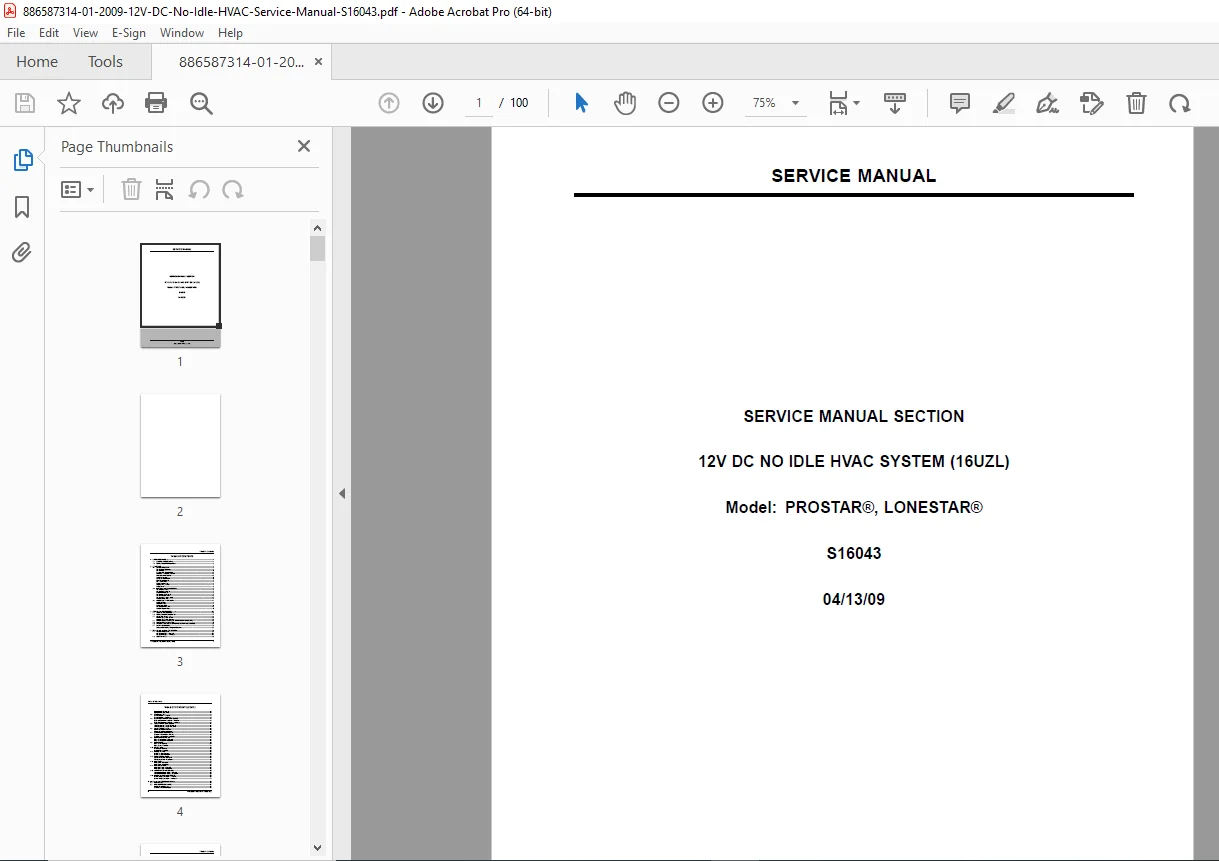Viewport: 1219px width, 861px height.
Task: Add a comment sticky note
Action: point(960,103)
